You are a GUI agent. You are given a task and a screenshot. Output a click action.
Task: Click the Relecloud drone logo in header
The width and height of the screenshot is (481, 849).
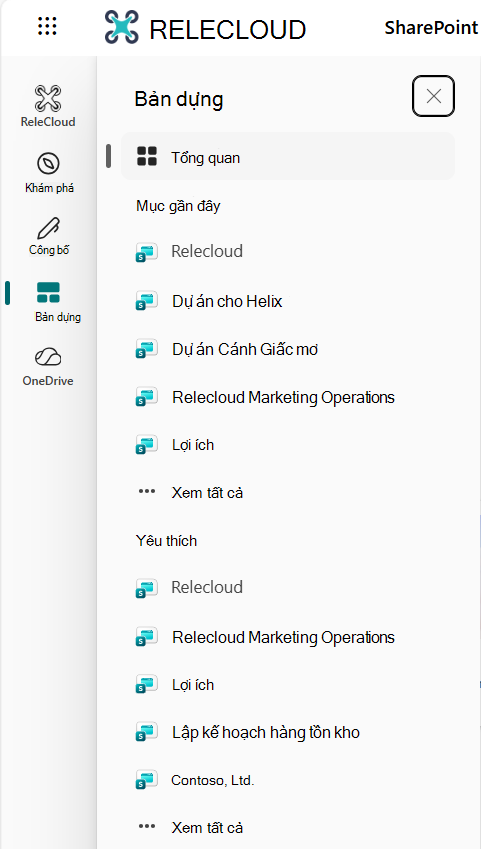coord(121,27)
